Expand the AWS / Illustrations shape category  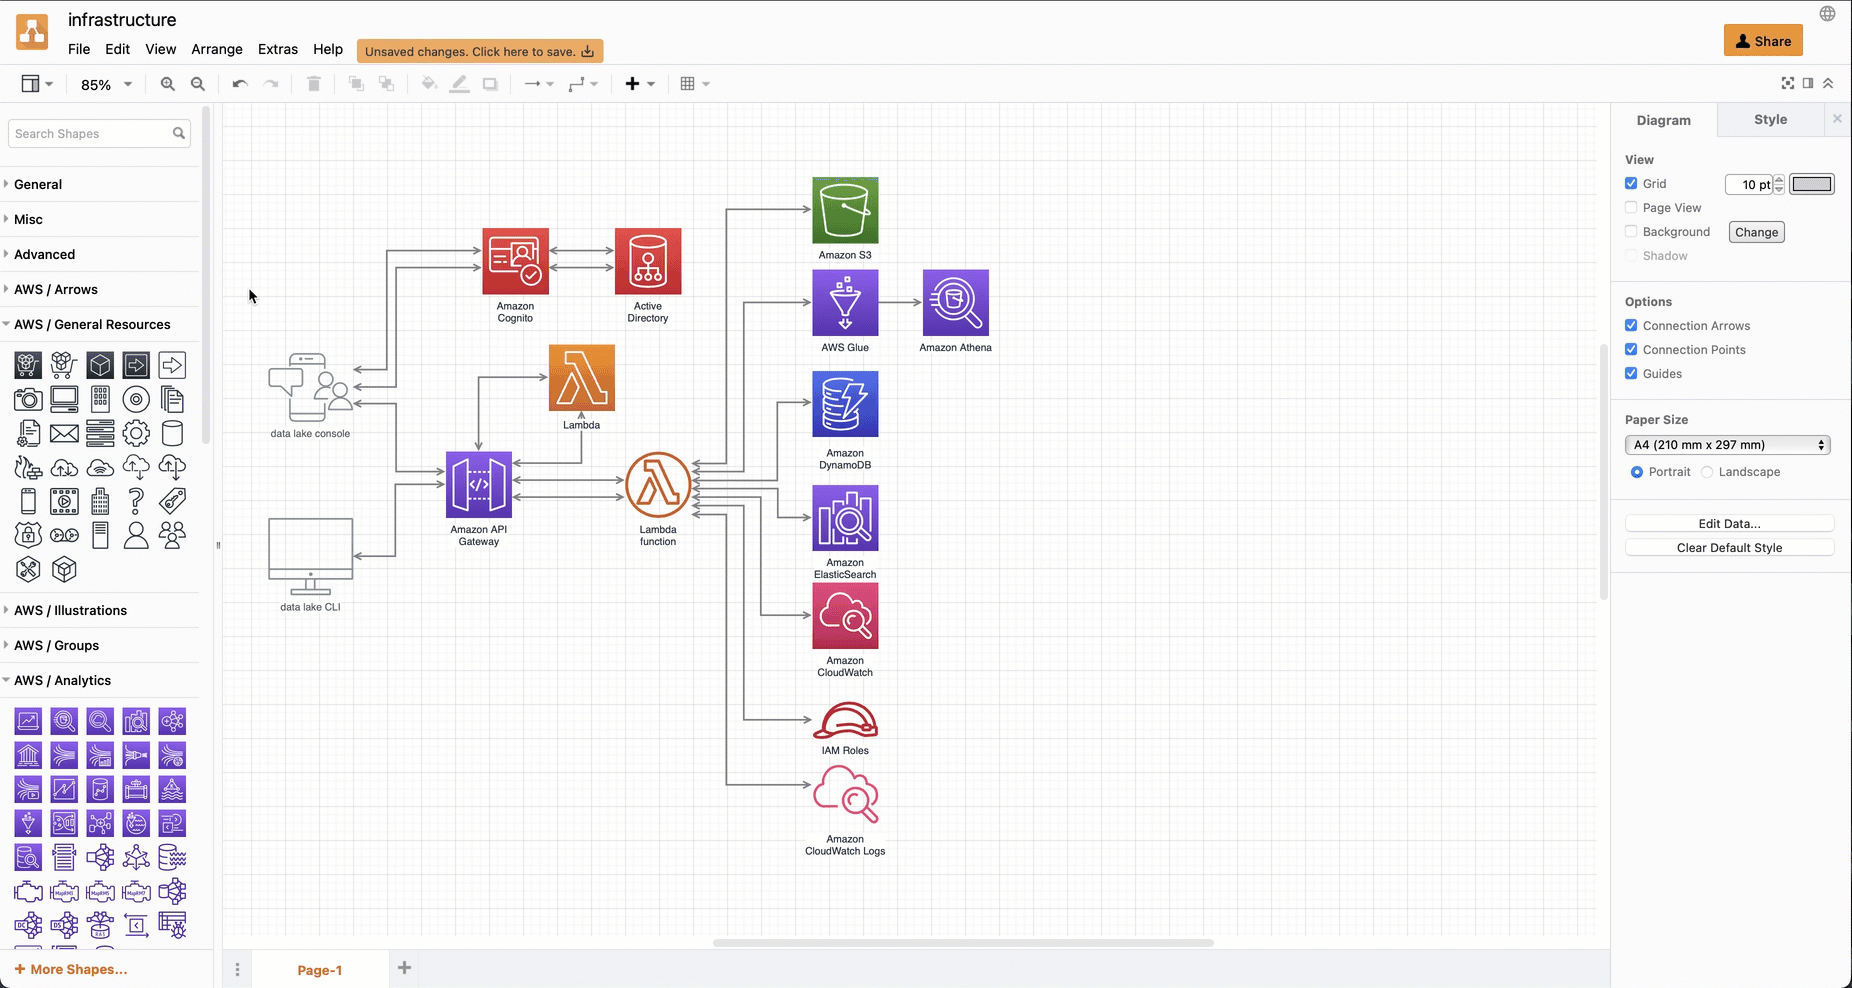click(x=70, y=610)
